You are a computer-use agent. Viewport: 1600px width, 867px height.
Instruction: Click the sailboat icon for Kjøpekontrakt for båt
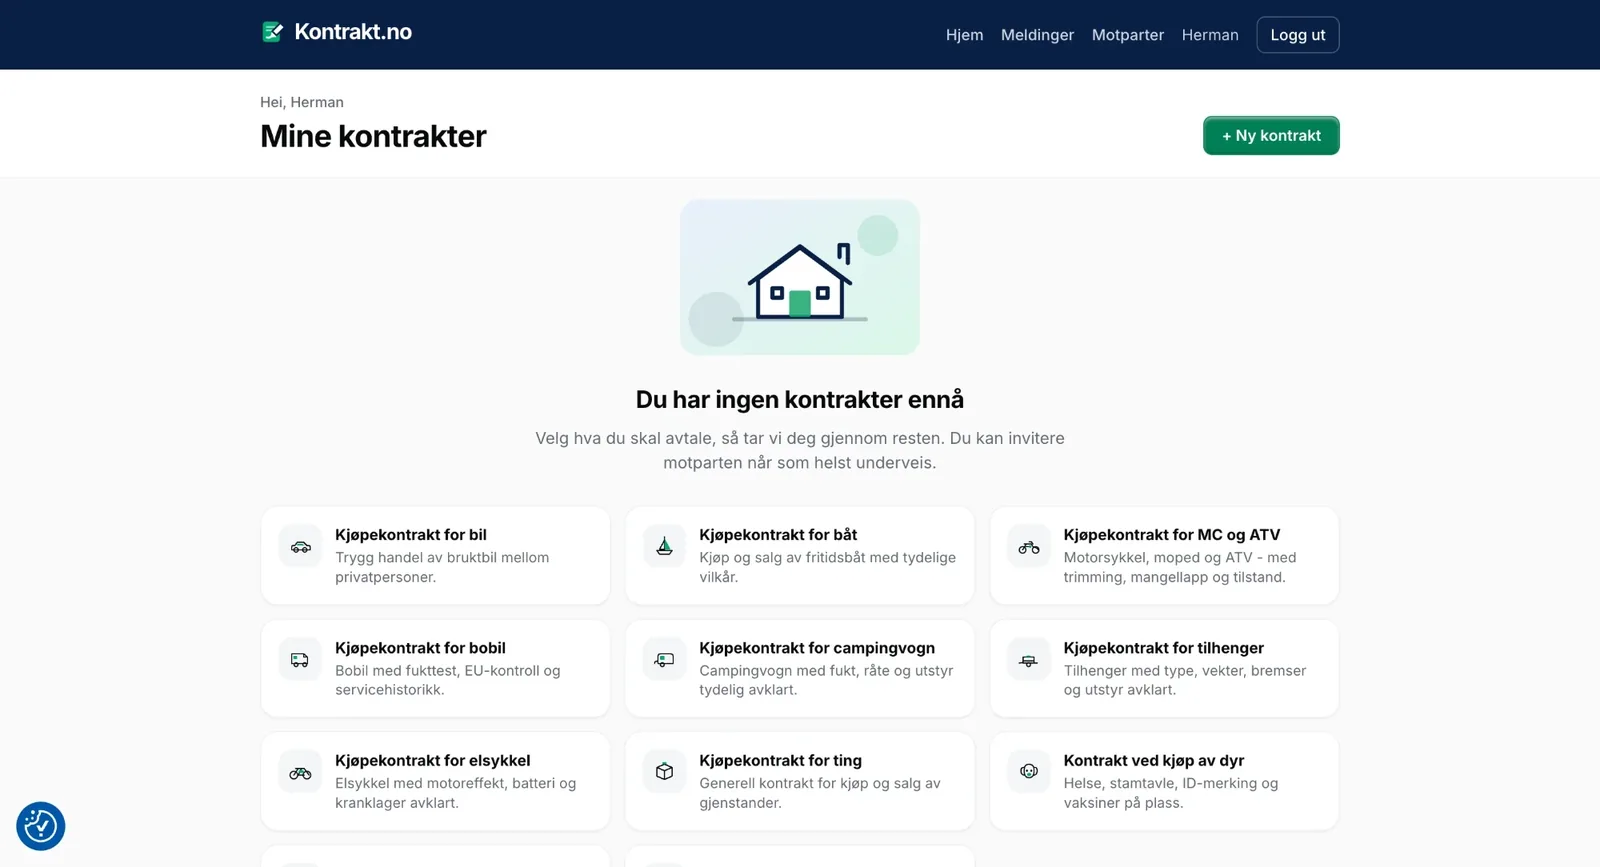pyautogui.click(x=664, y=547)
